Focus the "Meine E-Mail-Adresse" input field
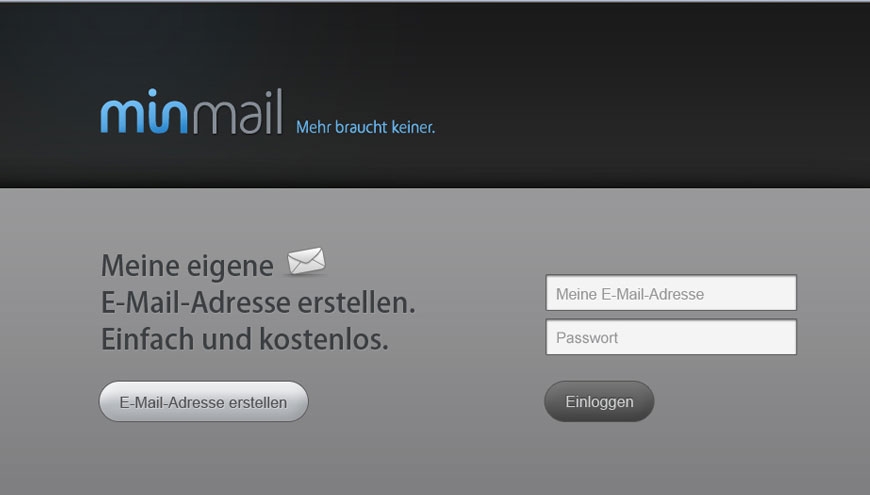870x495 pixels. click(671, 293)
